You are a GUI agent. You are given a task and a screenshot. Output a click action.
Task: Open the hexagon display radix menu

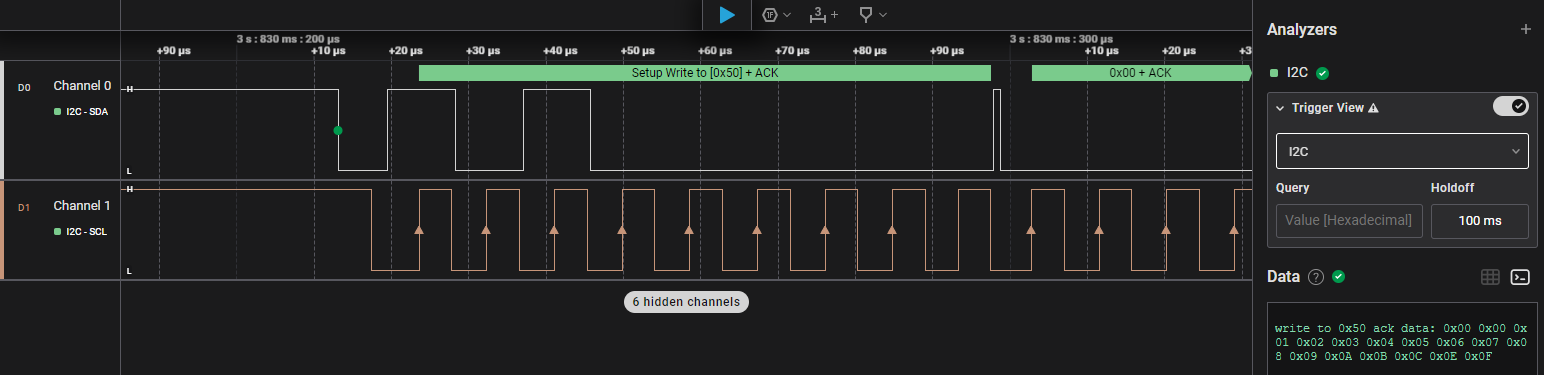click(777, 15)
